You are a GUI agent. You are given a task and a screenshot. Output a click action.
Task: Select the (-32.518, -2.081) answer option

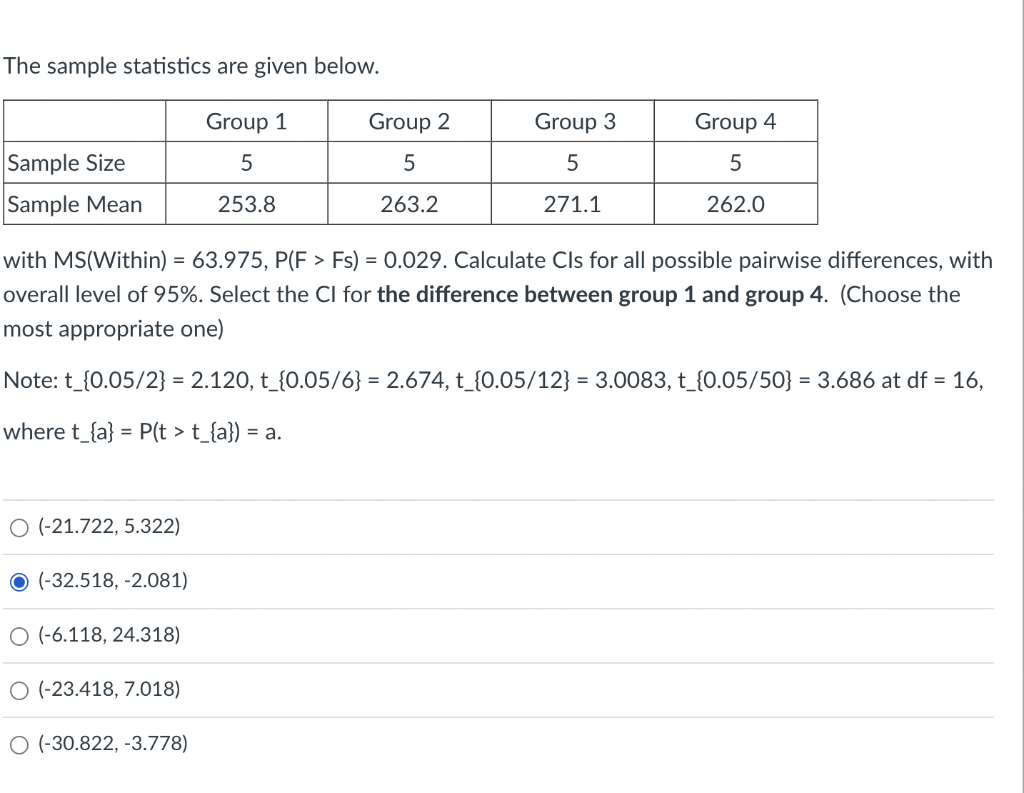20,581
